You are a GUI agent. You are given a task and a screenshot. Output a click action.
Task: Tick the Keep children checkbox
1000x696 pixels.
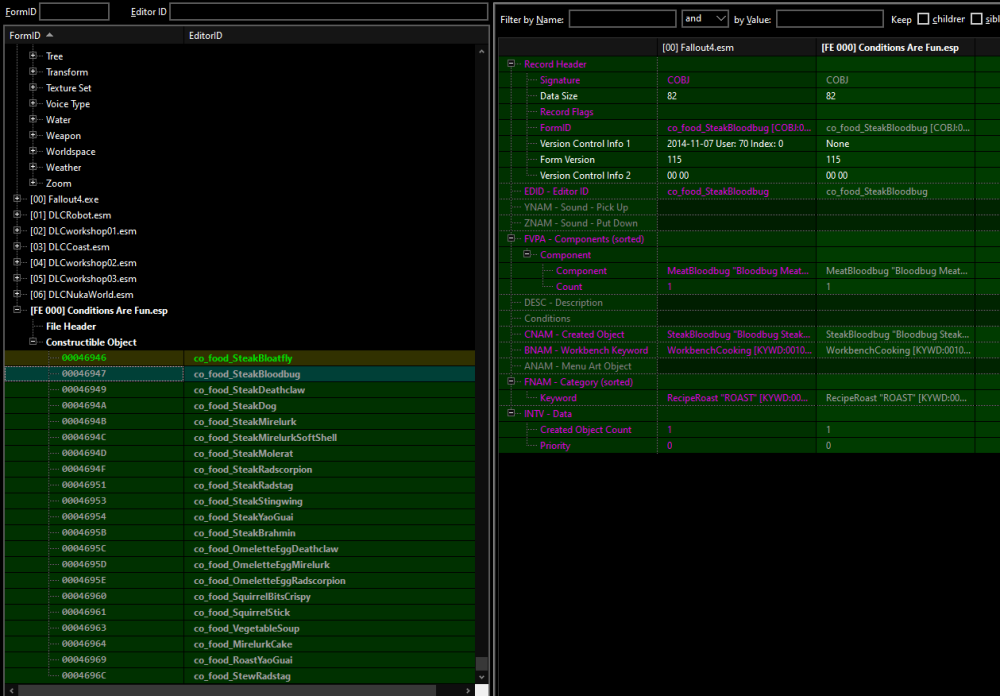click(923, 19)
